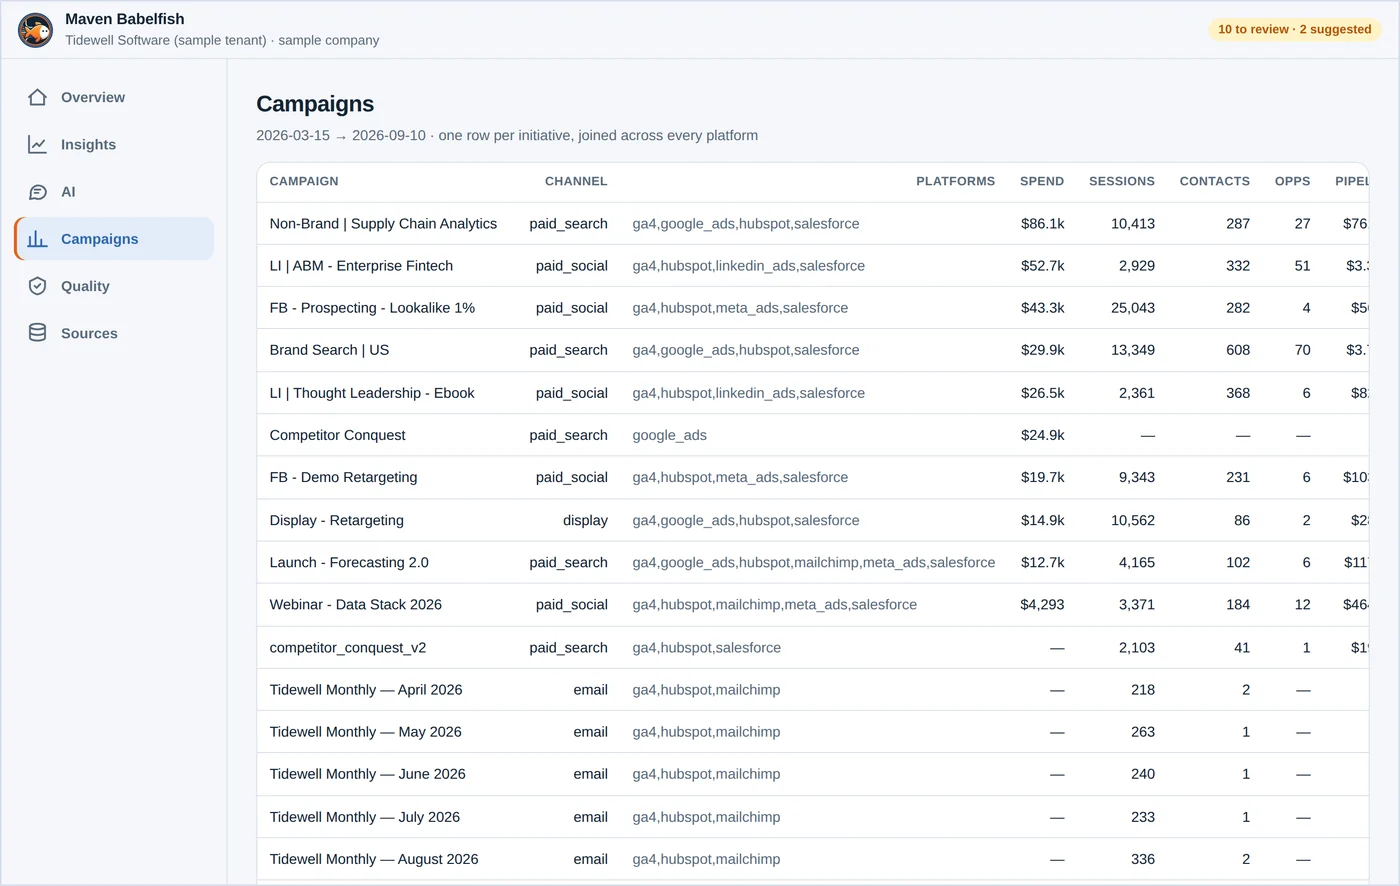Click the Maven Babelfish fish logo
Image resolution: width=1400 pixels, height=886 pixels.
36,30
